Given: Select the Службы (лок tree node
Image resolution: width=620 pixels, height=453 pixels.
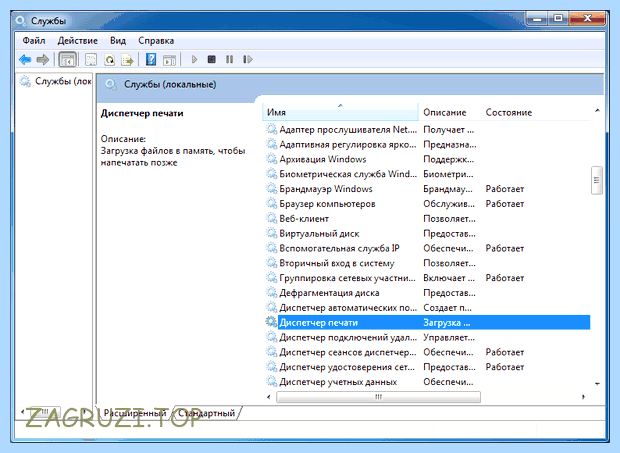Looking at the screenshot, I should 63,81.
